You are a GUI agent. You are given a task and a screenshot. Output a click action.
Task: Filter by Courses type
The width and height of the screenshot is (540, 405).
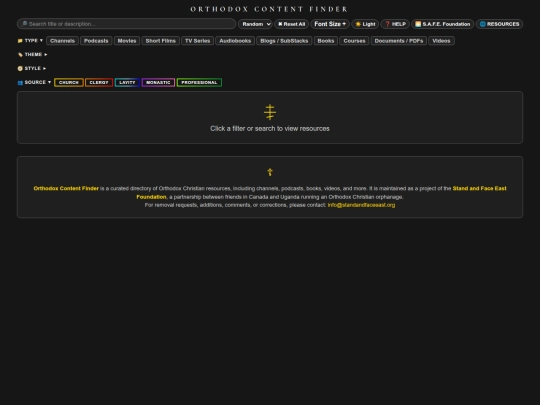pyautogui.click(x=354, y=41)
